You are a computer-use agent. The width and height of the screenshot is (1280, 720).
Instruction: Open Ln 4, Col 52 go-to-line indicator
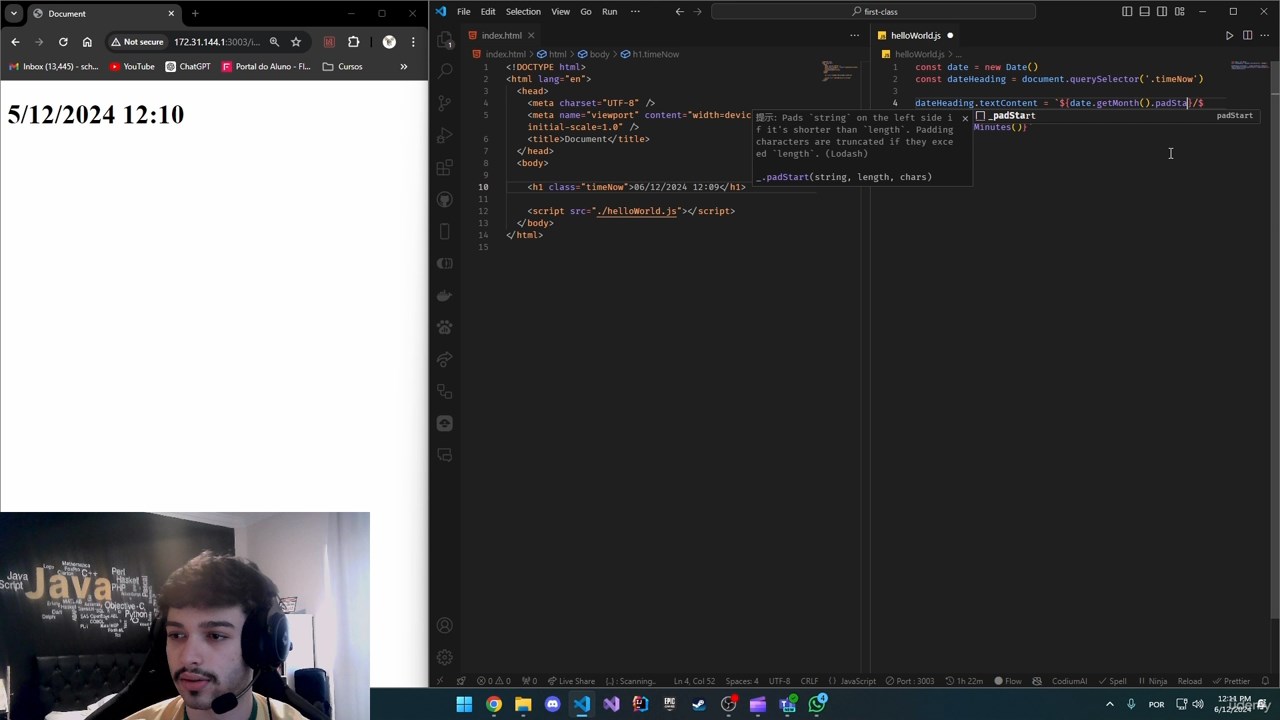coord(694,681)
